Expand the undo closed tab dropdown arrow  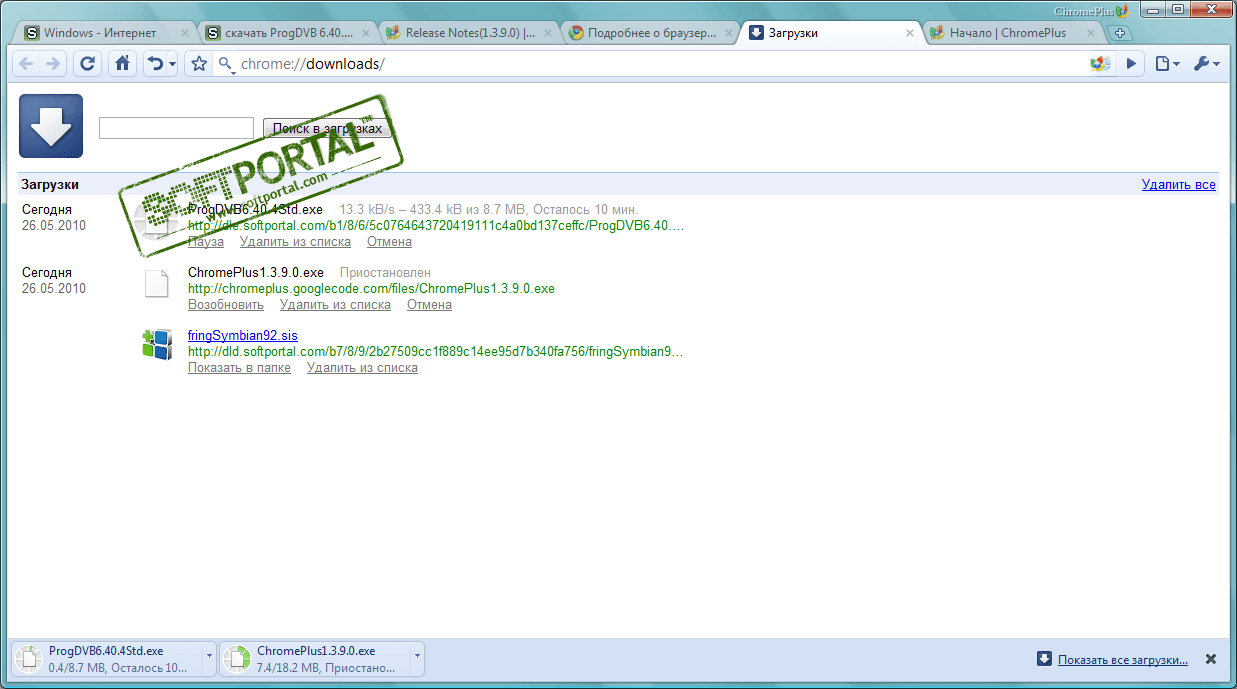tap(172, 65)
